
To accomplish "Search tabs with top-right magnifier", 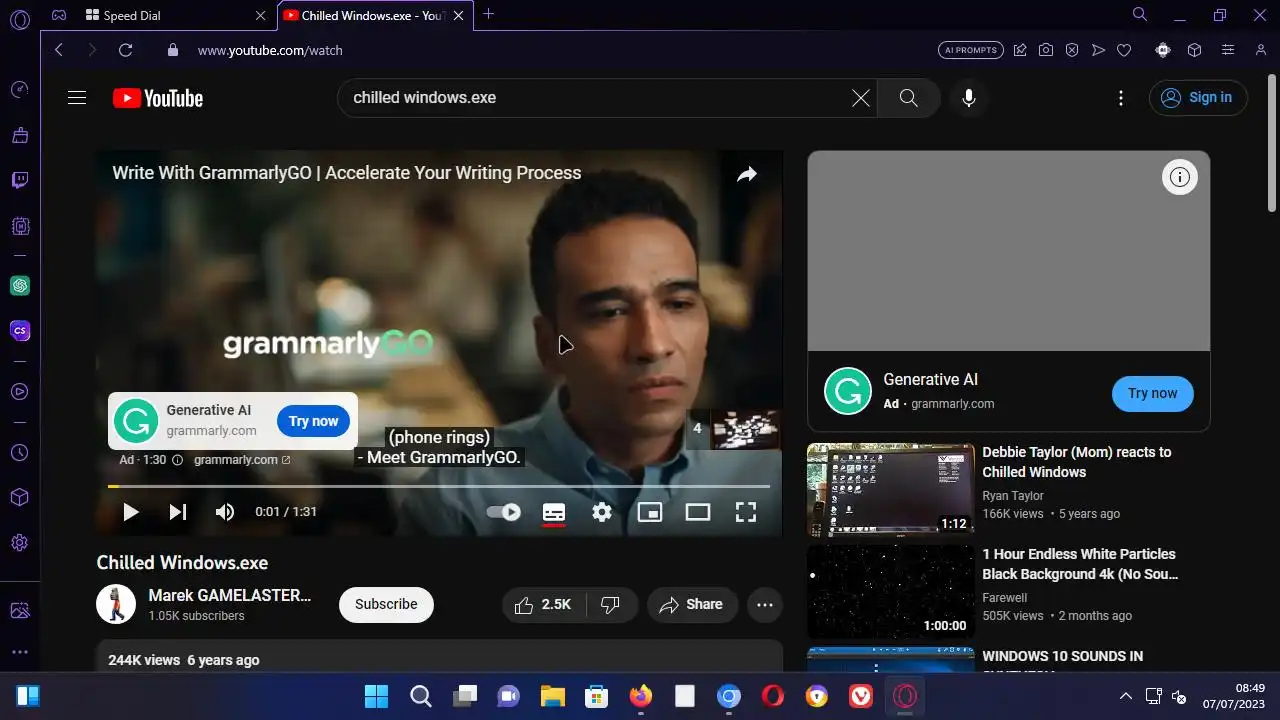I will (1140, 14).
